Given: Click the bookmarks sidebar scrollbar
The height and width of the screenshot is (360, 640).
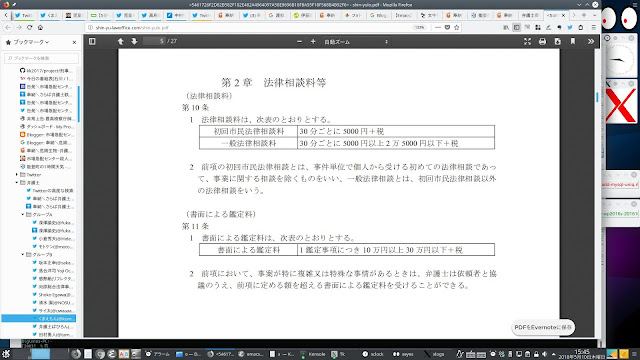Looking at the screenshot, I should (x=78, y=104).
